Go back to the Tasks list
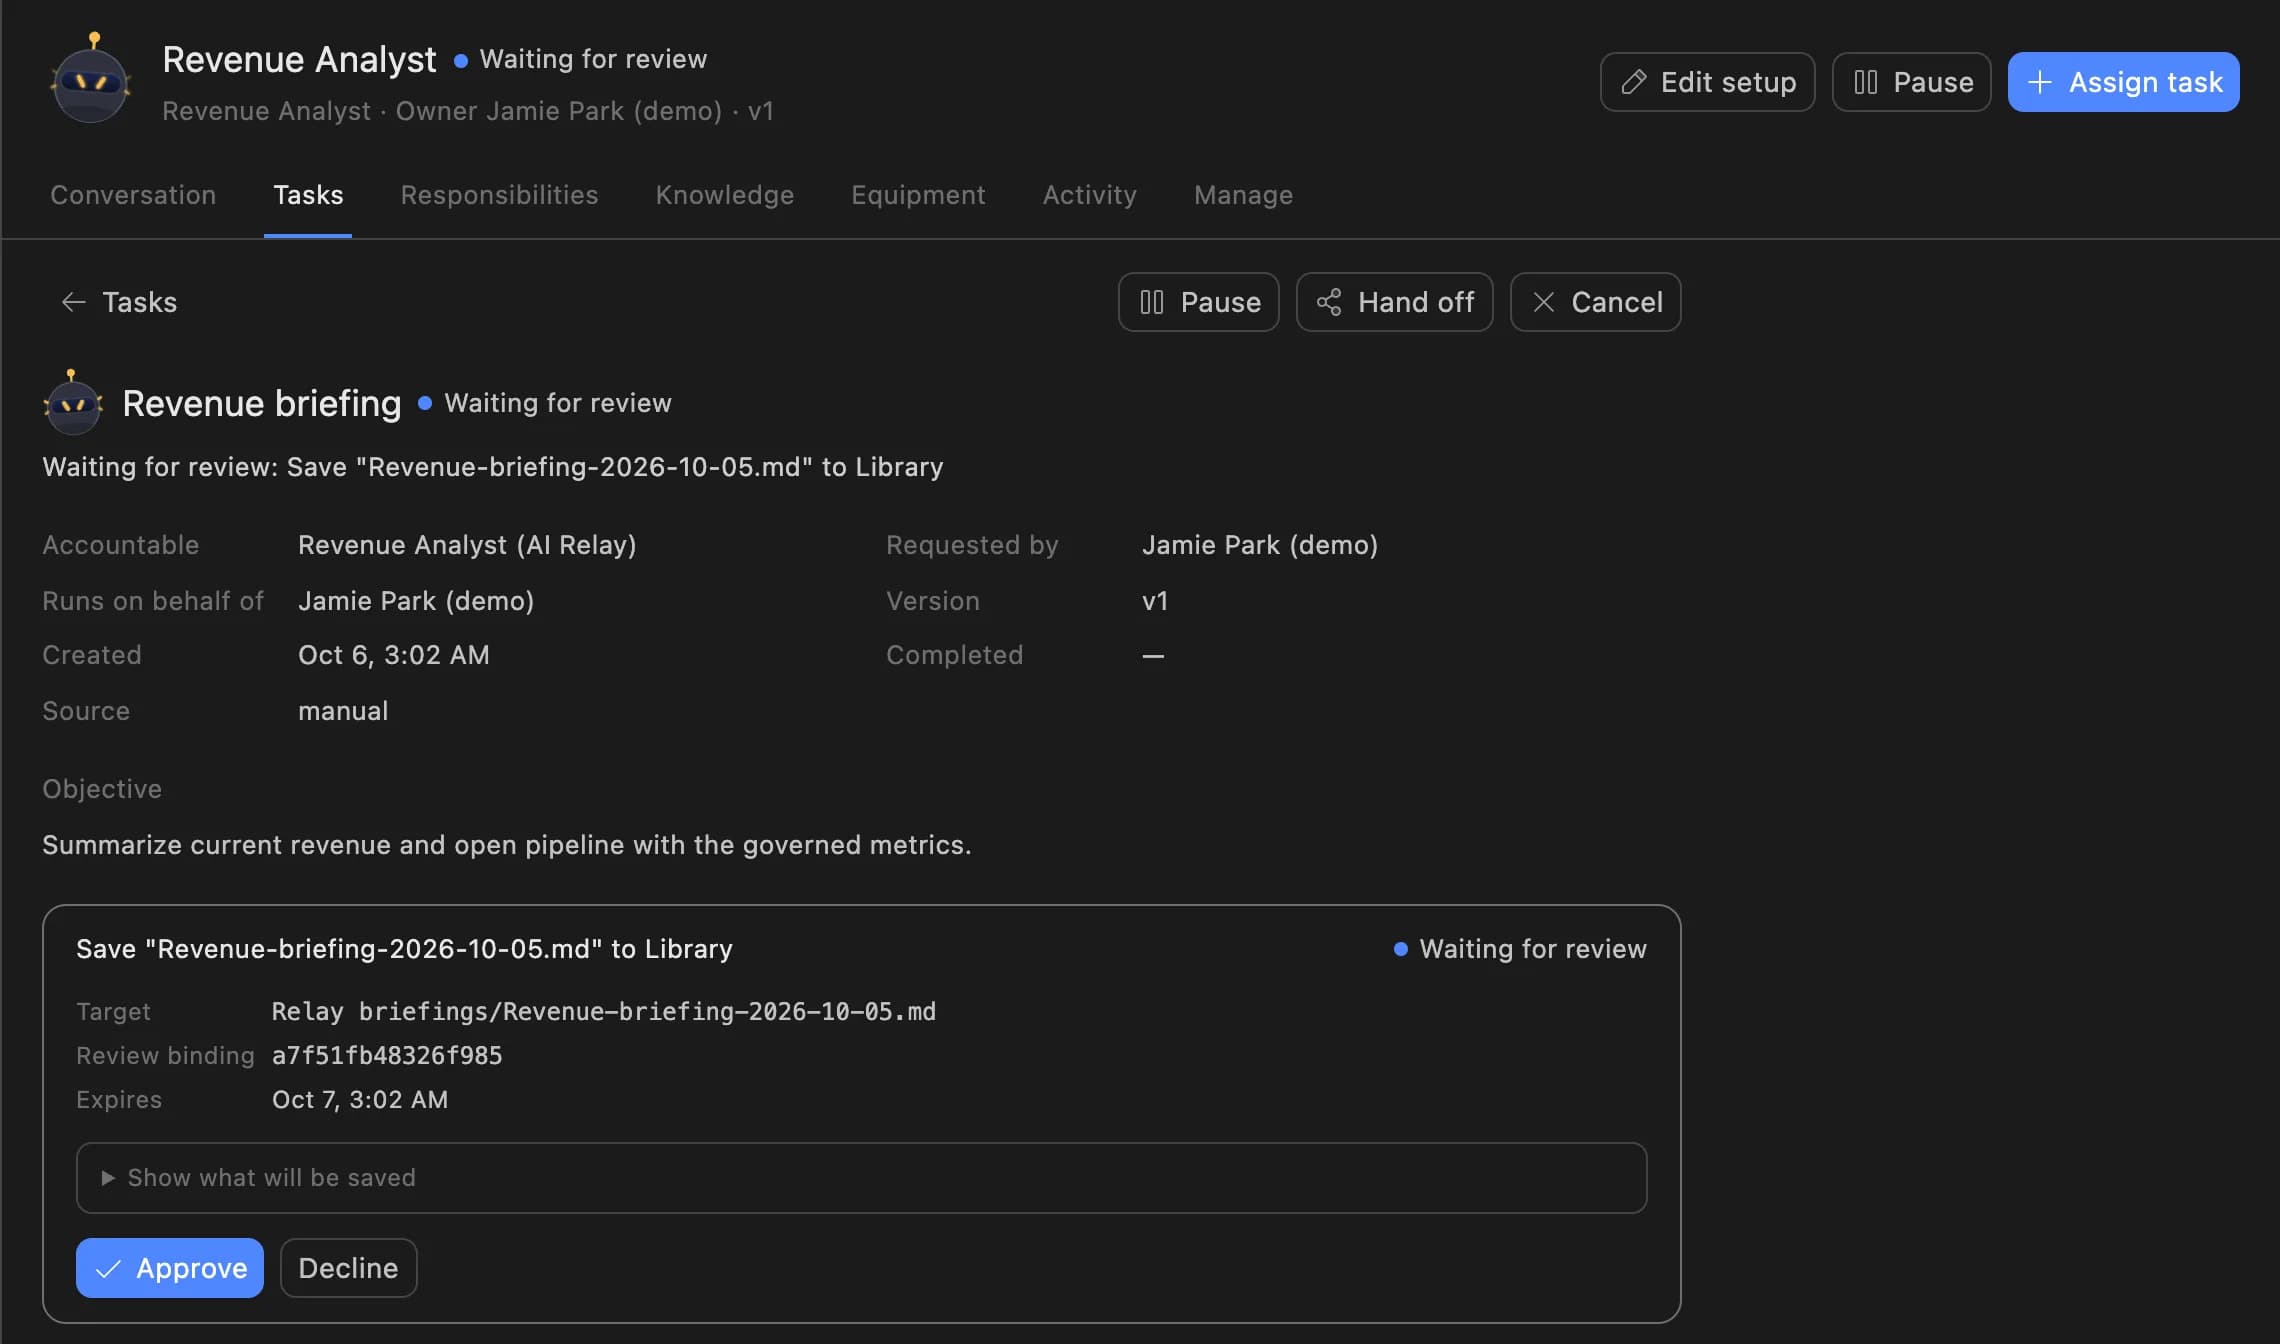 [119, 302]
